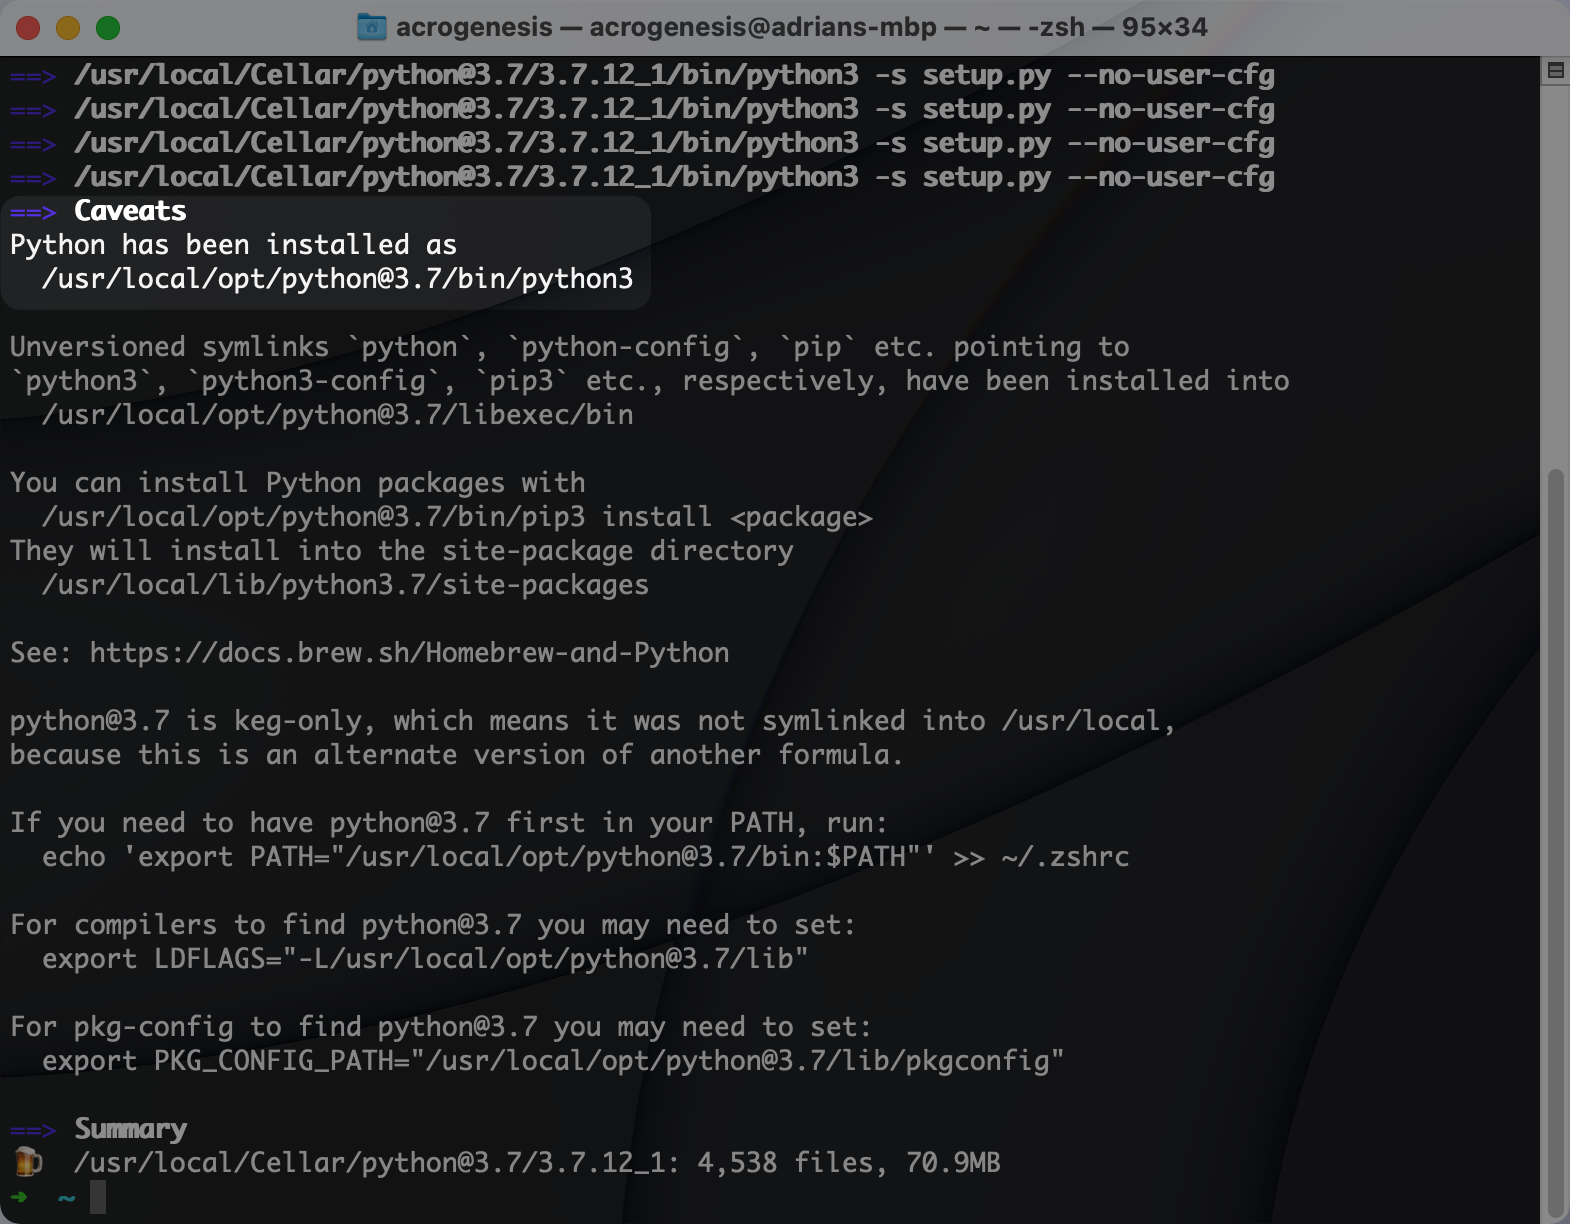Screen dimensions: 1570x1224
Task: Click the echo export PATH command line
Action: point(585,857)
